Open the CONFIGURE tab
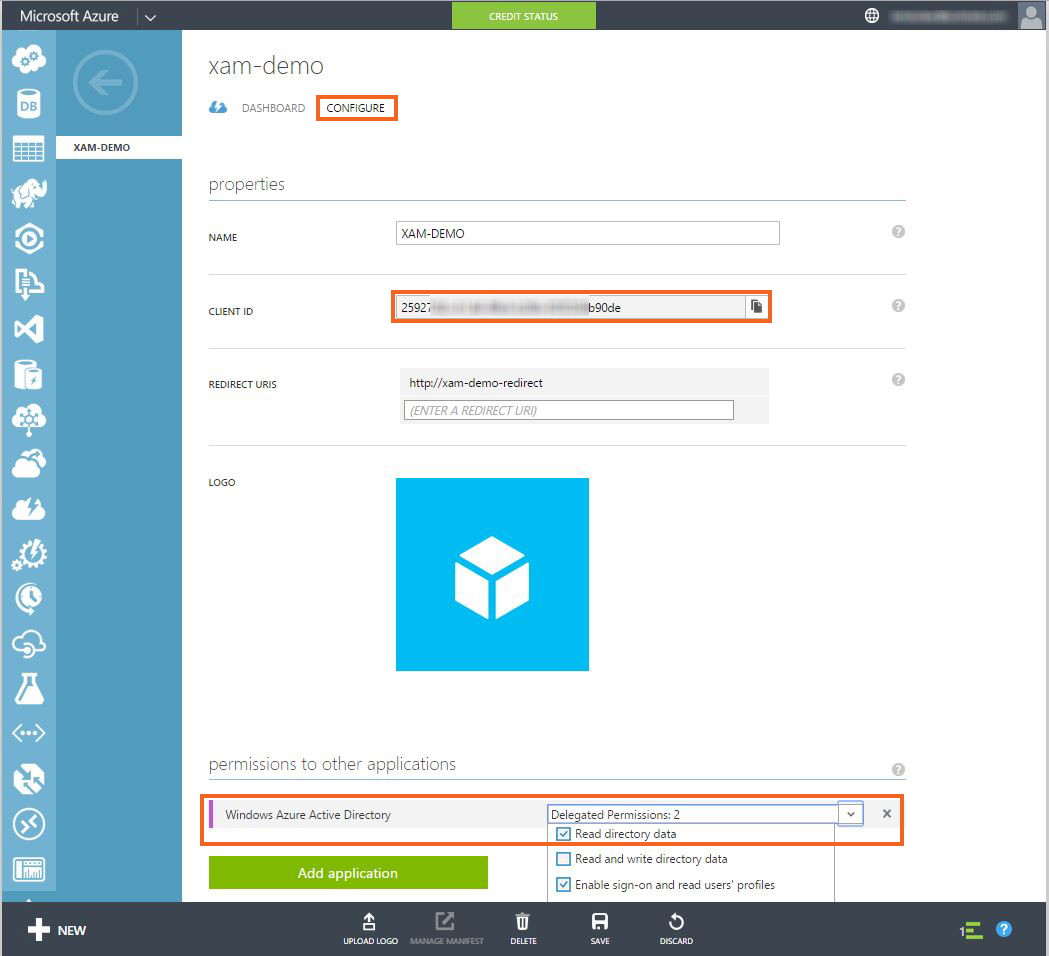The width and height of the screenshot is (1049, 956). point(356,108)
